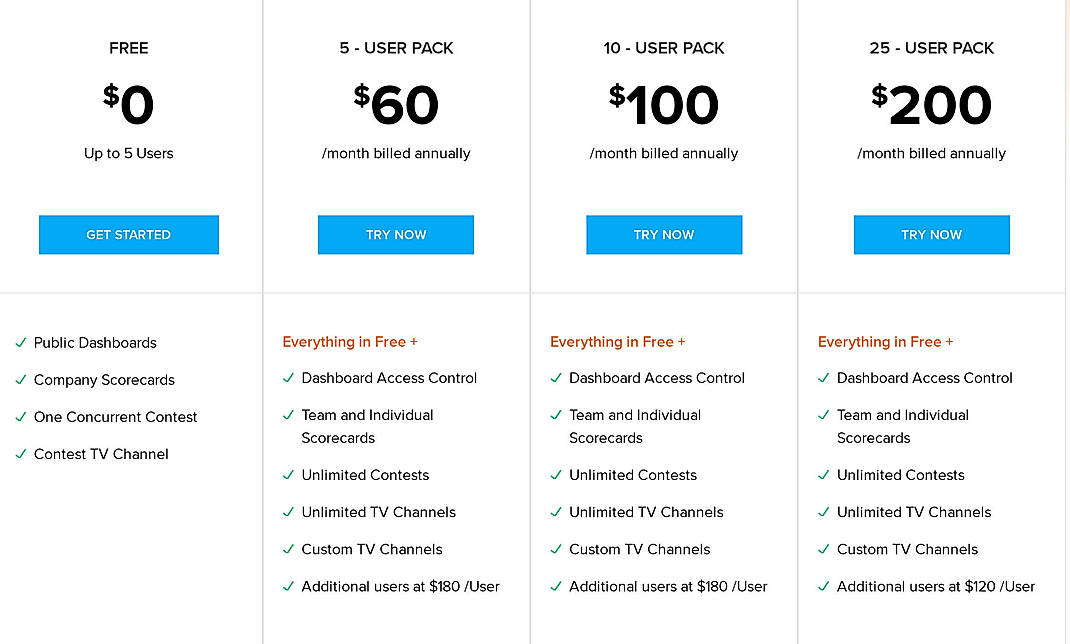
Task: Click the $200 price of the 25-User Pack
Action: point(931,105)
